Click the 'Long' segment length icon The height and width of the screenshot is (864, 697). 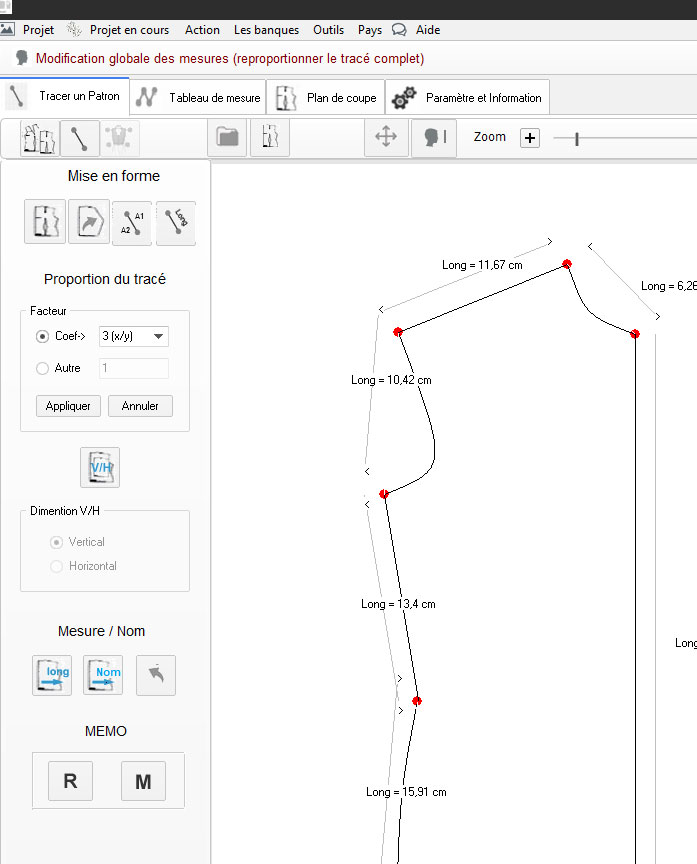click(176, 222)
